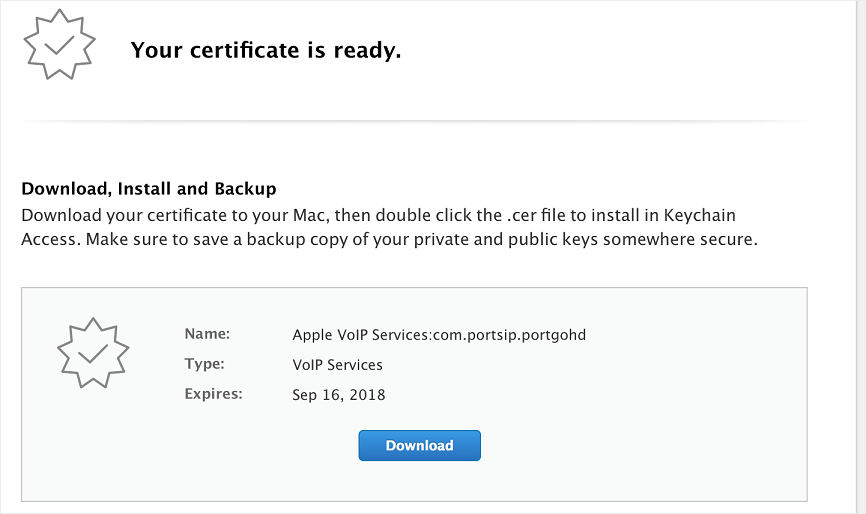
Task: Click the certificate badge icon in details box
Action: coord(93,353)
